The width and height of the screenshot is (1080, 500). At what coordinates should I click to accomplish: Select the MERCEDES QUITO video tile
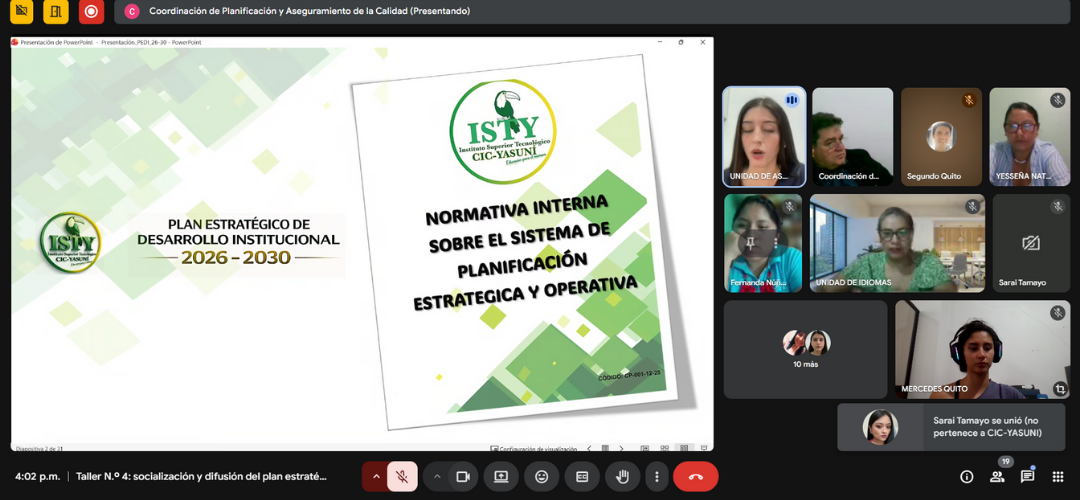coord(982,349)
